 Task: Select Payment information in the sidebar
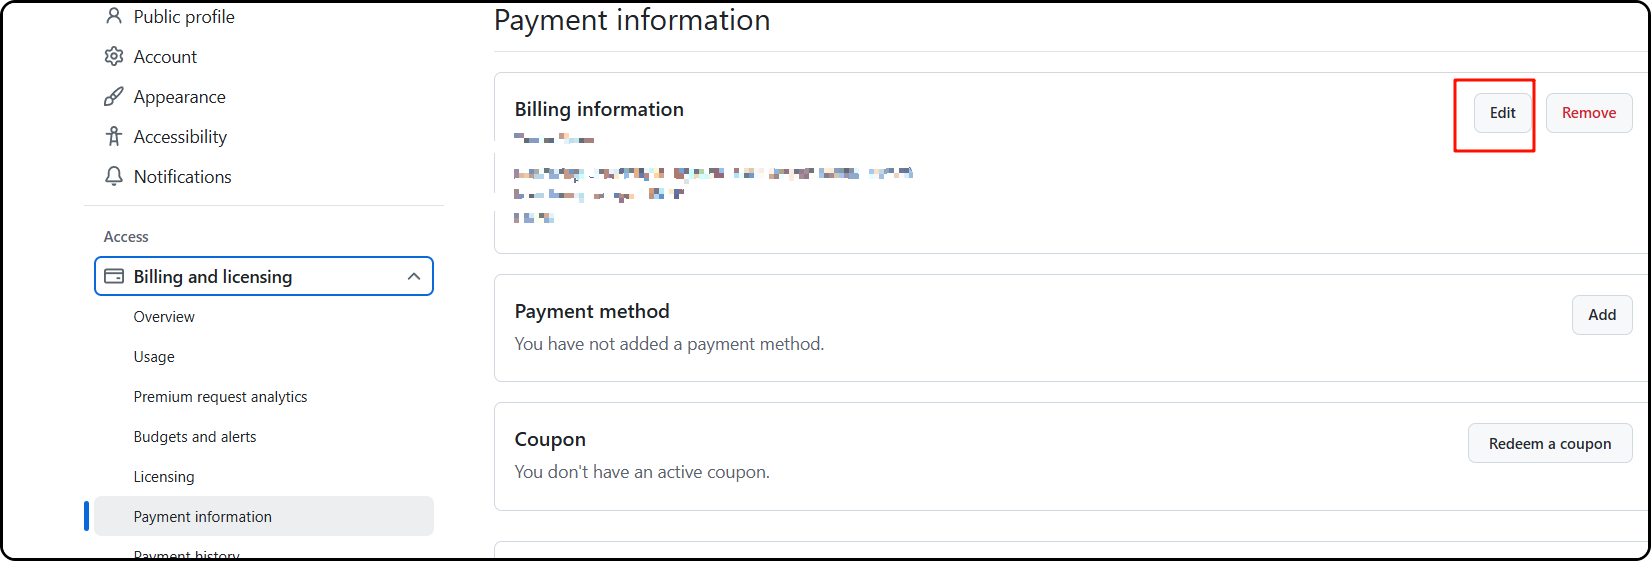click(x=264, y=516)
